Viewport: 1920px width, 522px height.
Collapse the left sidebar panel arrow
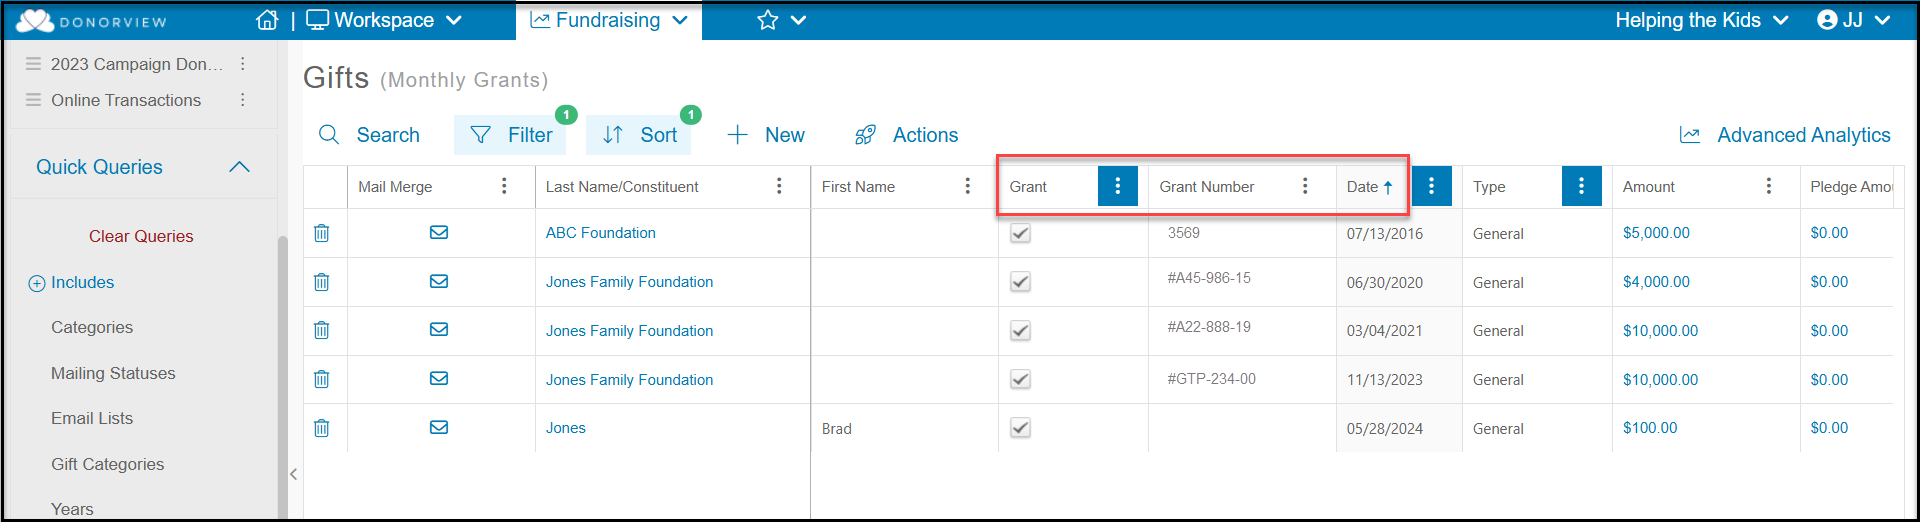click(x=293, y=474)
